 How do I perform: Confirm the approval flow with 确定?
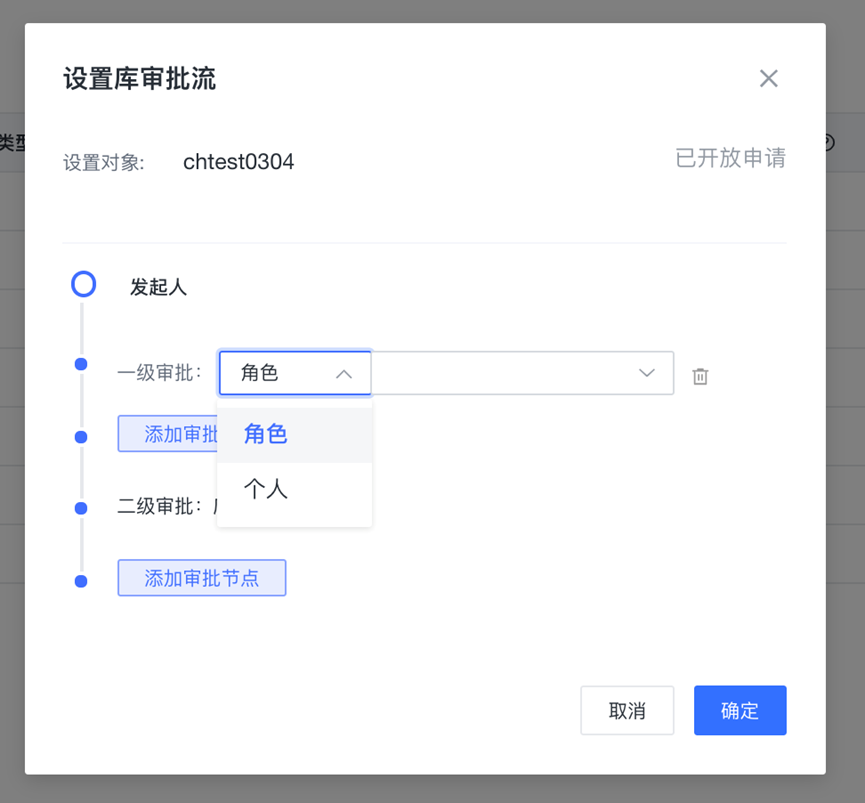point(740,710)
